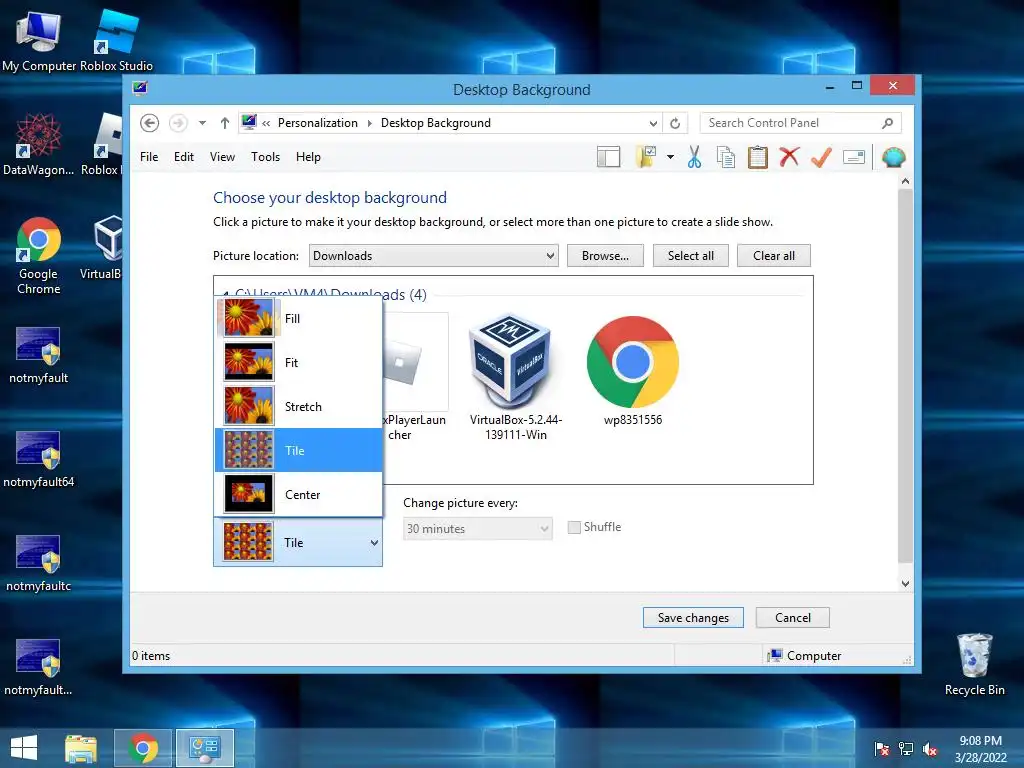Expand the address bar history dropdown
This screenshot has width=1024, height=768.
click(x=653, y=123)
